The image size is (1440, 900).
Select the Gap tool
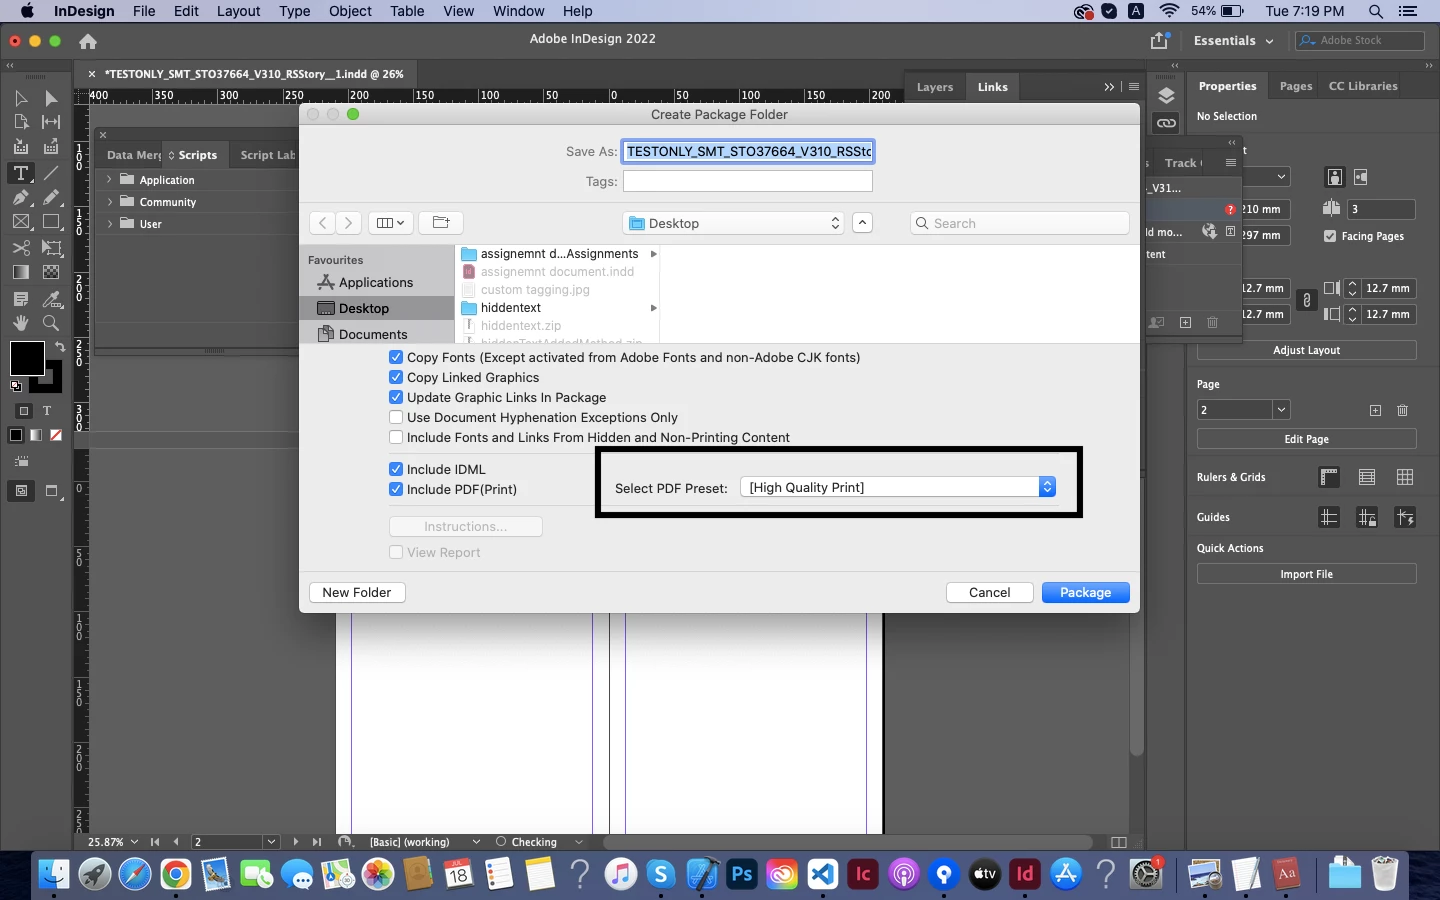[51, 122]
